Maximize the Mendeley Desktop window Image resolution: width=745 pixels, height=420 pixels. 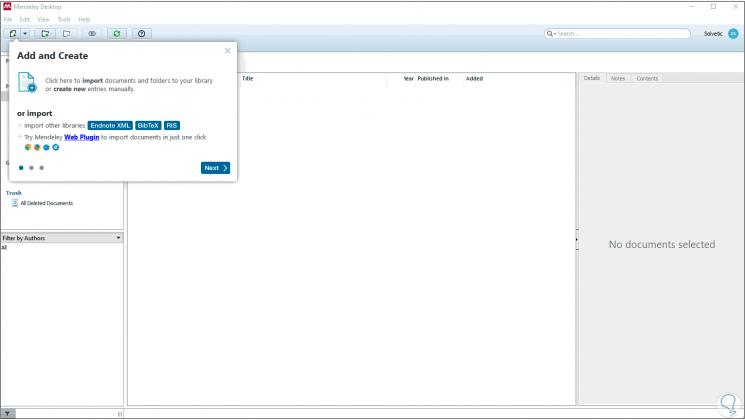714,7
